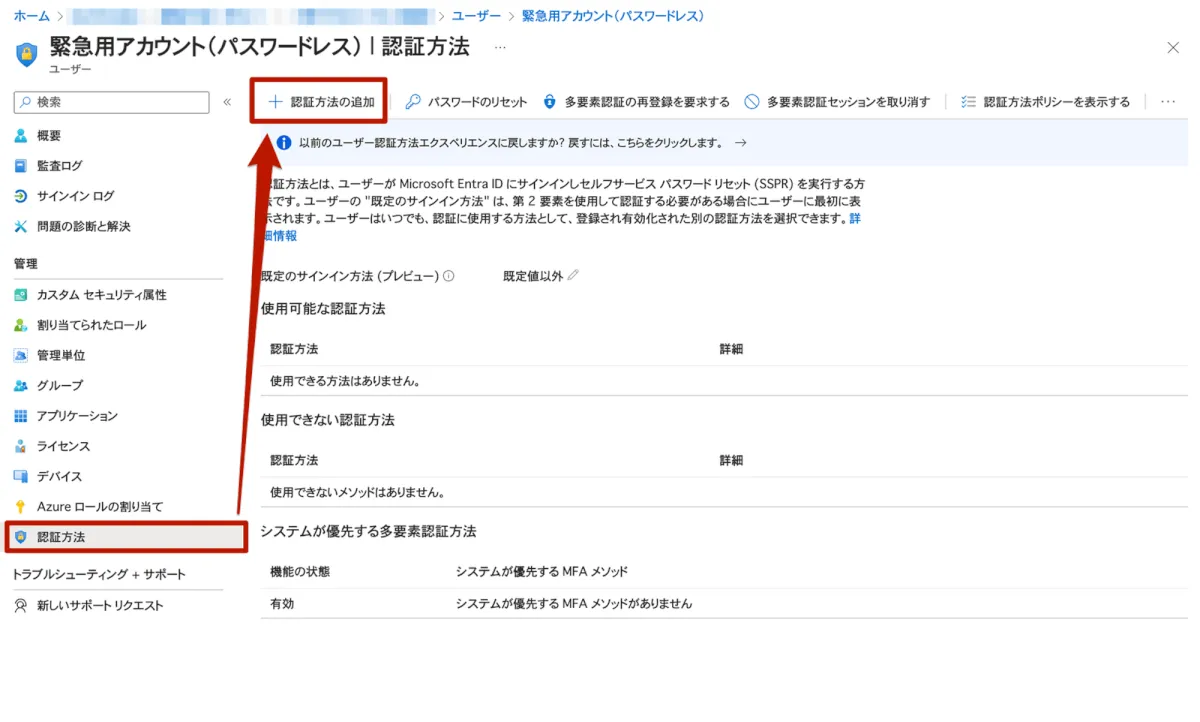Screen dimensions: 1200x722
Task: Click info icon beside 既定のサインイン方法 (プレビュー)
Action: (449, 276)
